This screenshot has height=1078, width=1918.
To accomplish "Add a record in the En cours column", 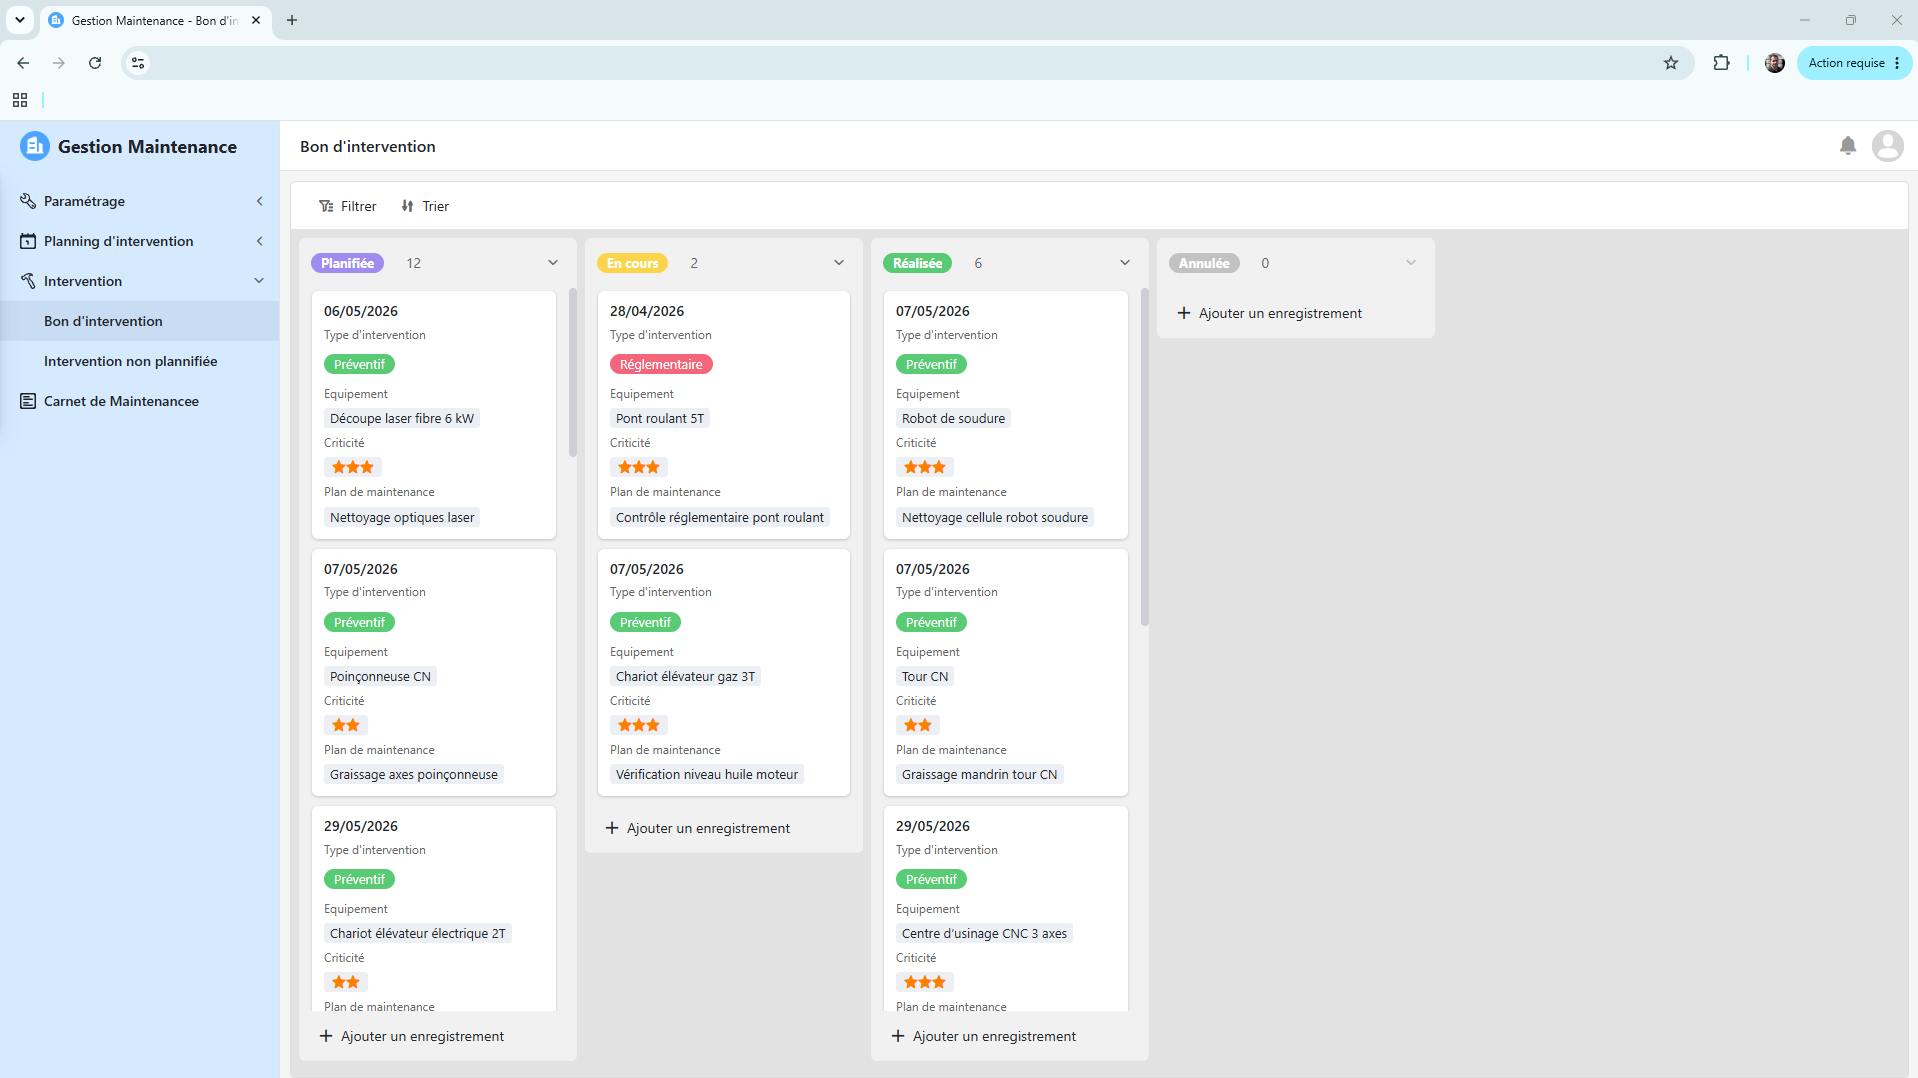I will tap(698, 828).
